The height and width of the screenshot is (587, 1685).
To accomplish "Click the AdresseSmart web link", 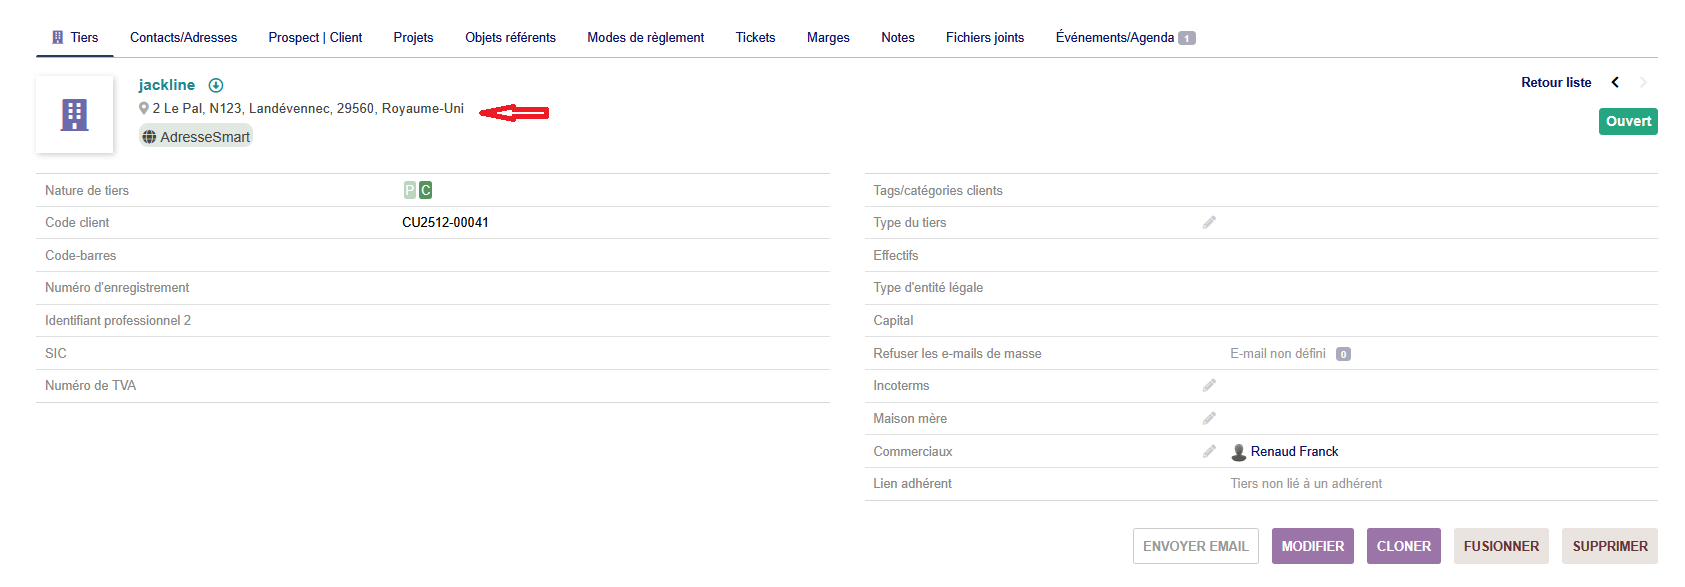I will [x=204, y=137].
